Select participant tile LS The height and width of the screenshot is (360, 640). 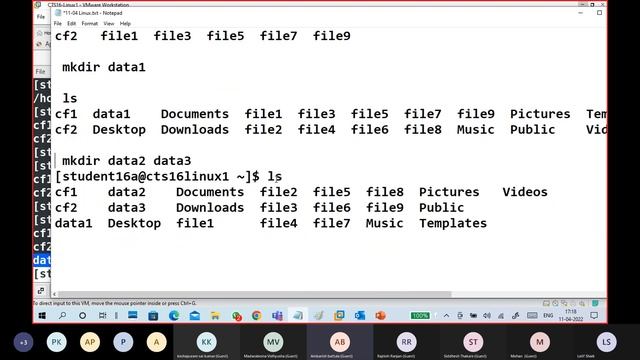pos(606,342)
